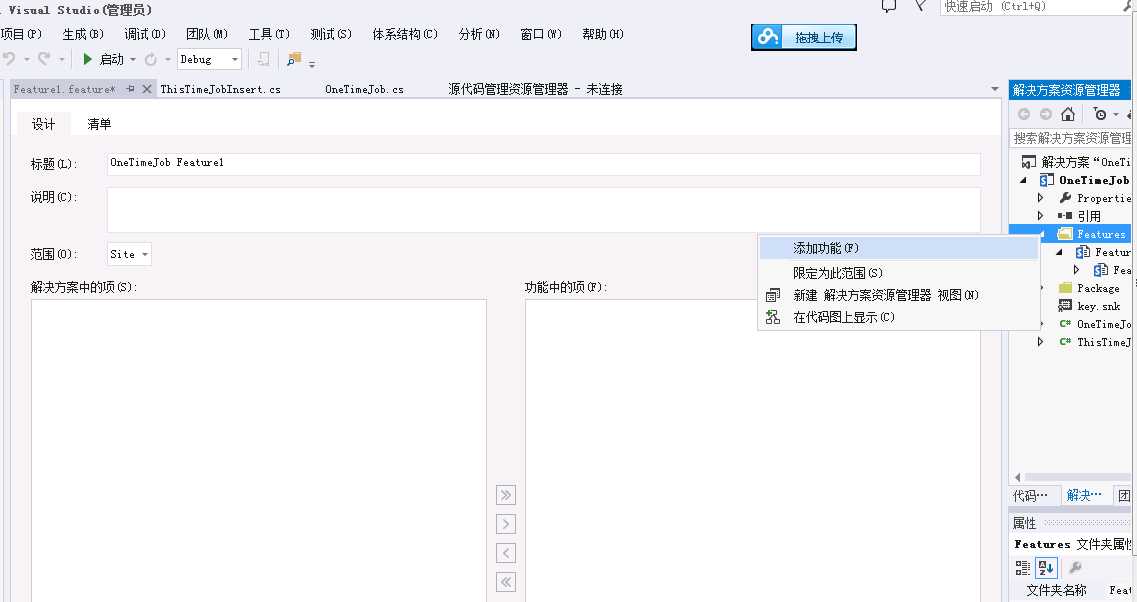Click property pages wrench icon in Properties
The image size is (1137, 602).
pos(1075,567)
